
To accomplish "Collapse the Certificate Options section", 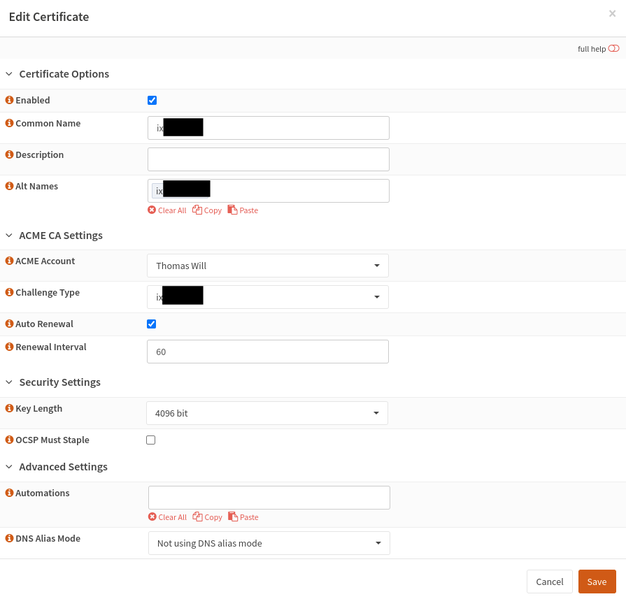I will [x=10, y=74].
